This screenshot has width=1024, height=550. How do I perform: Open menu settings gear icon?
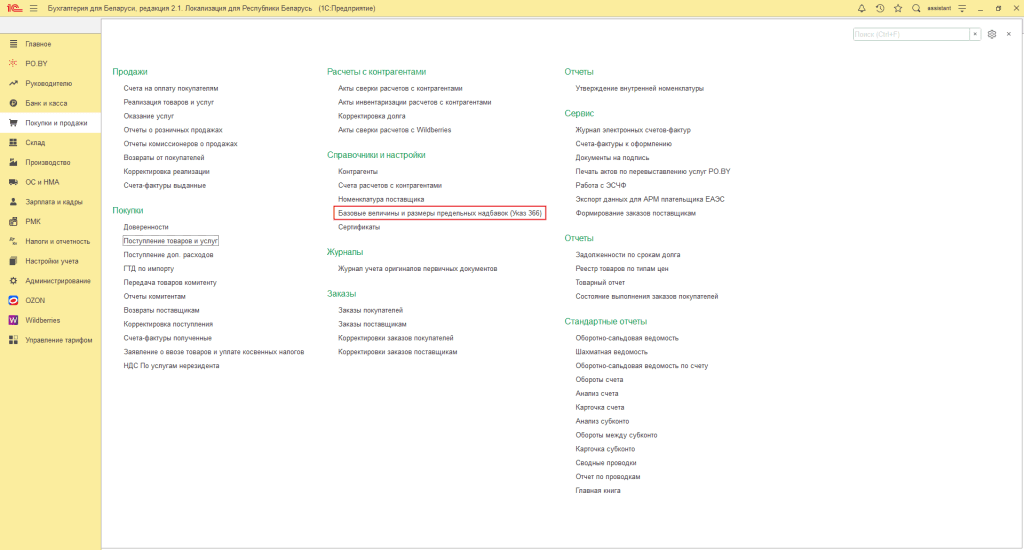(992, 34)
